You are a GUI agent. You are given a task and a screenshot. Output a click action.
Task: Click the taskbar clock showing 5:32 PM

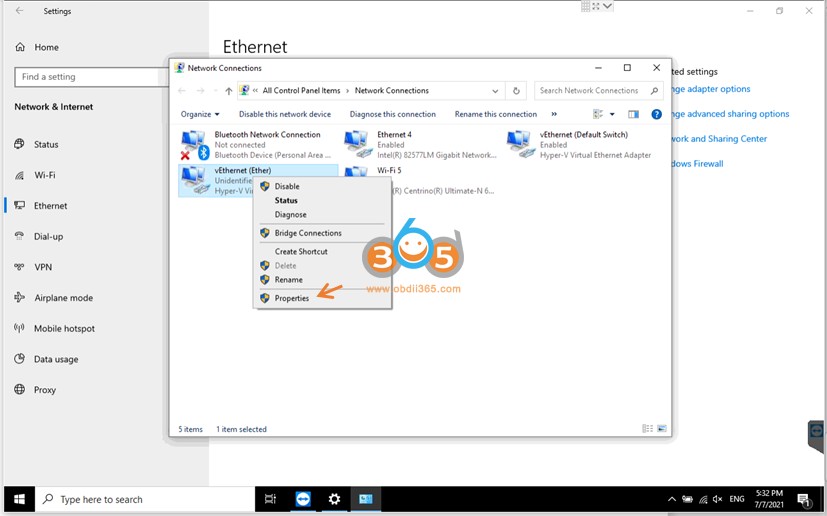(x=769, y=499)
